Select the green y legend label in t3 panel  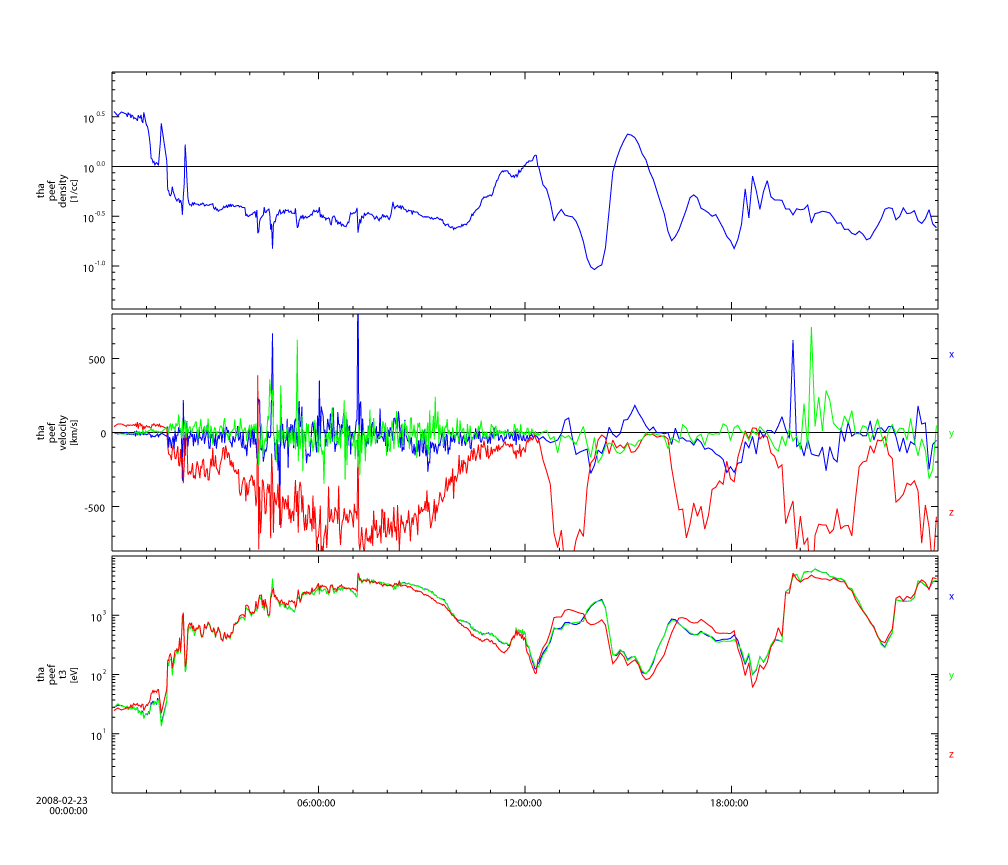pos(951,676)
